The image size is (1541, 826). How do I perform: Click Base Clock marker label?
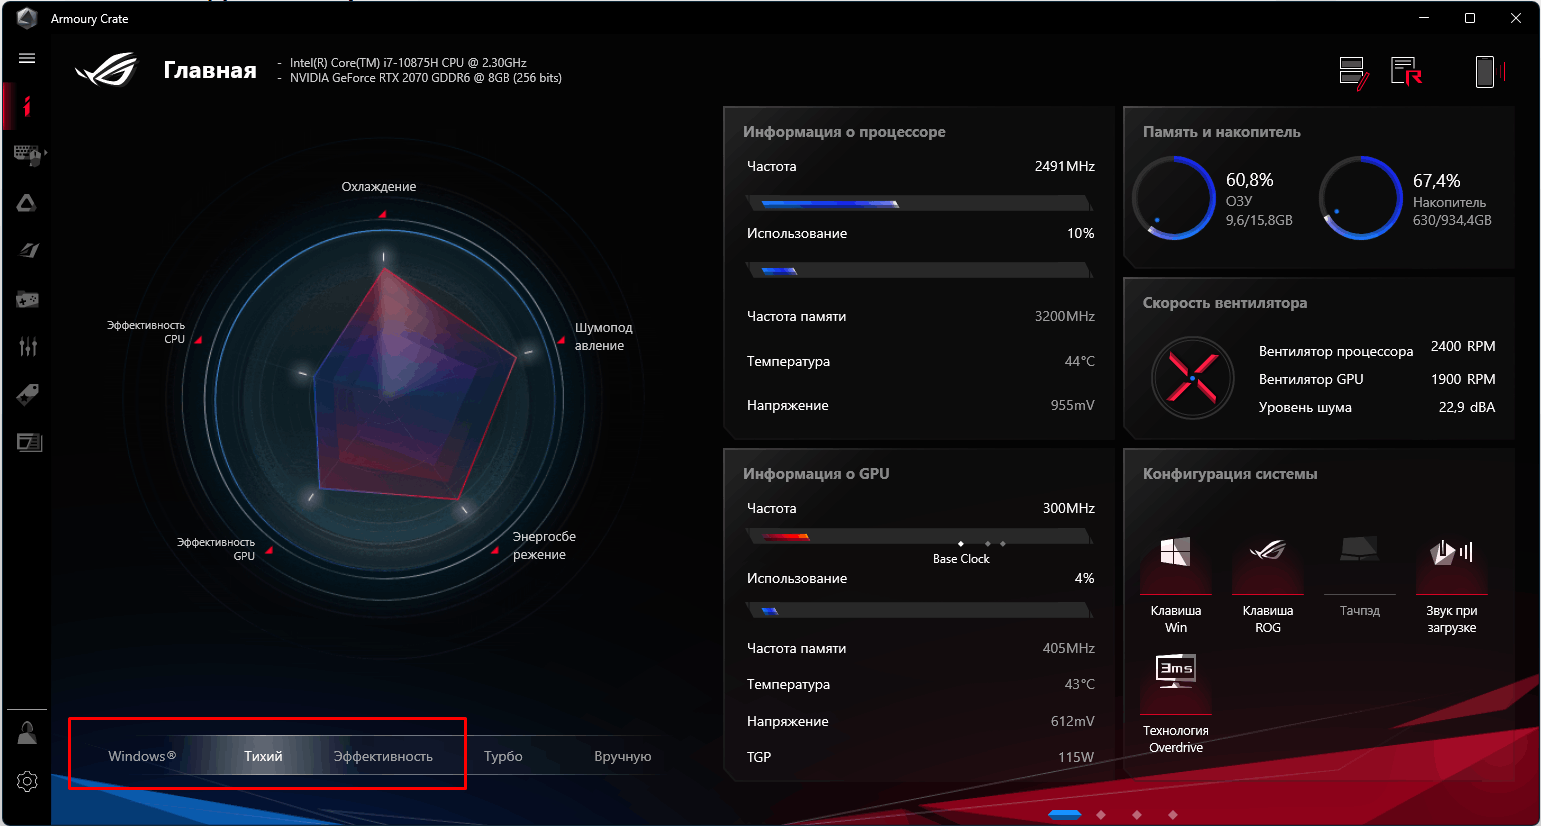pos(961,559)
